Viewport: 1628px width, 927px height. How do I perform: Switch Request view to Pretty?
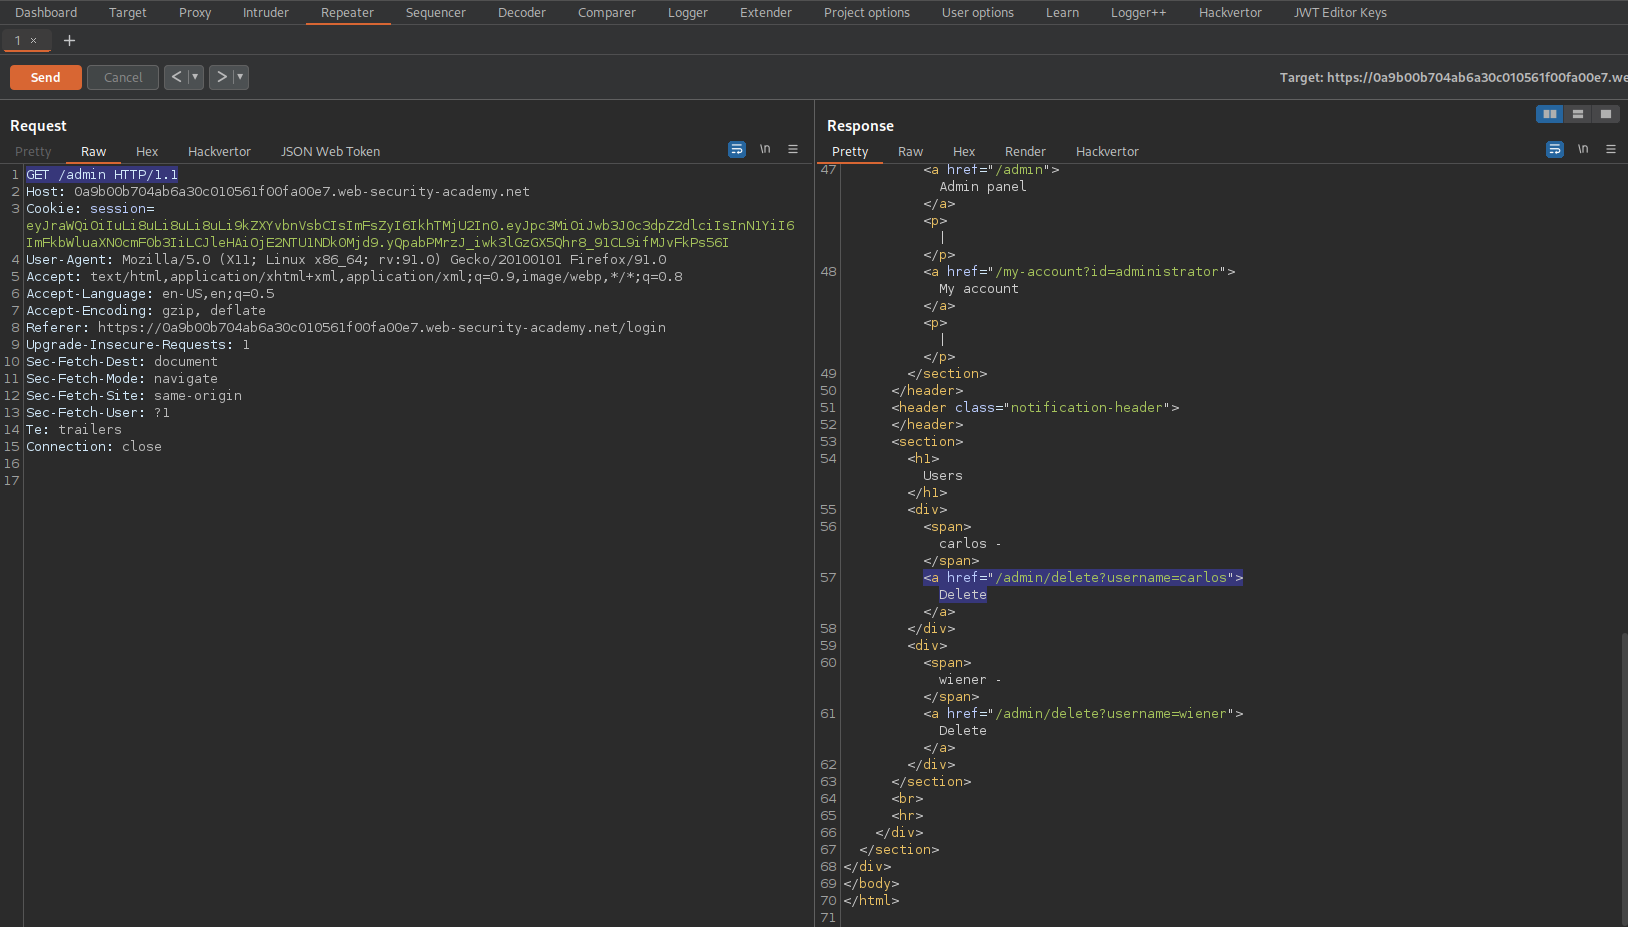(x=33, y=152)
